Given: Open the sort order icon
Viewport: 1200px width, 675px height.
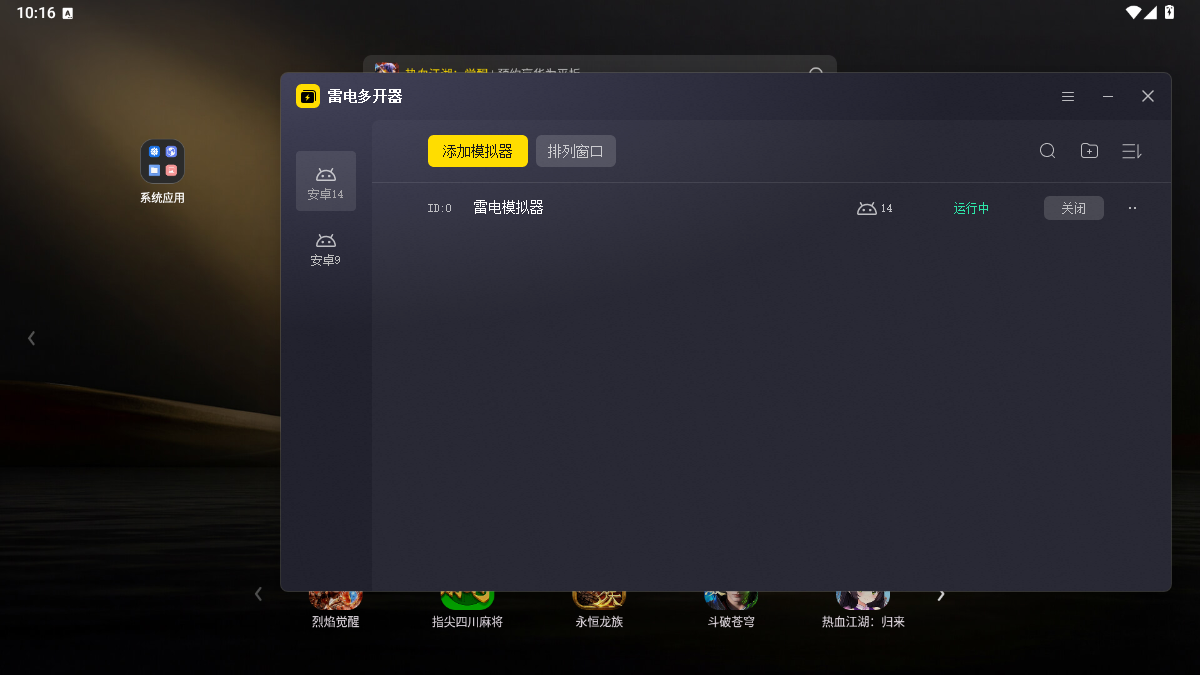Looking at the screenshot, I should tap(1131, 151).
